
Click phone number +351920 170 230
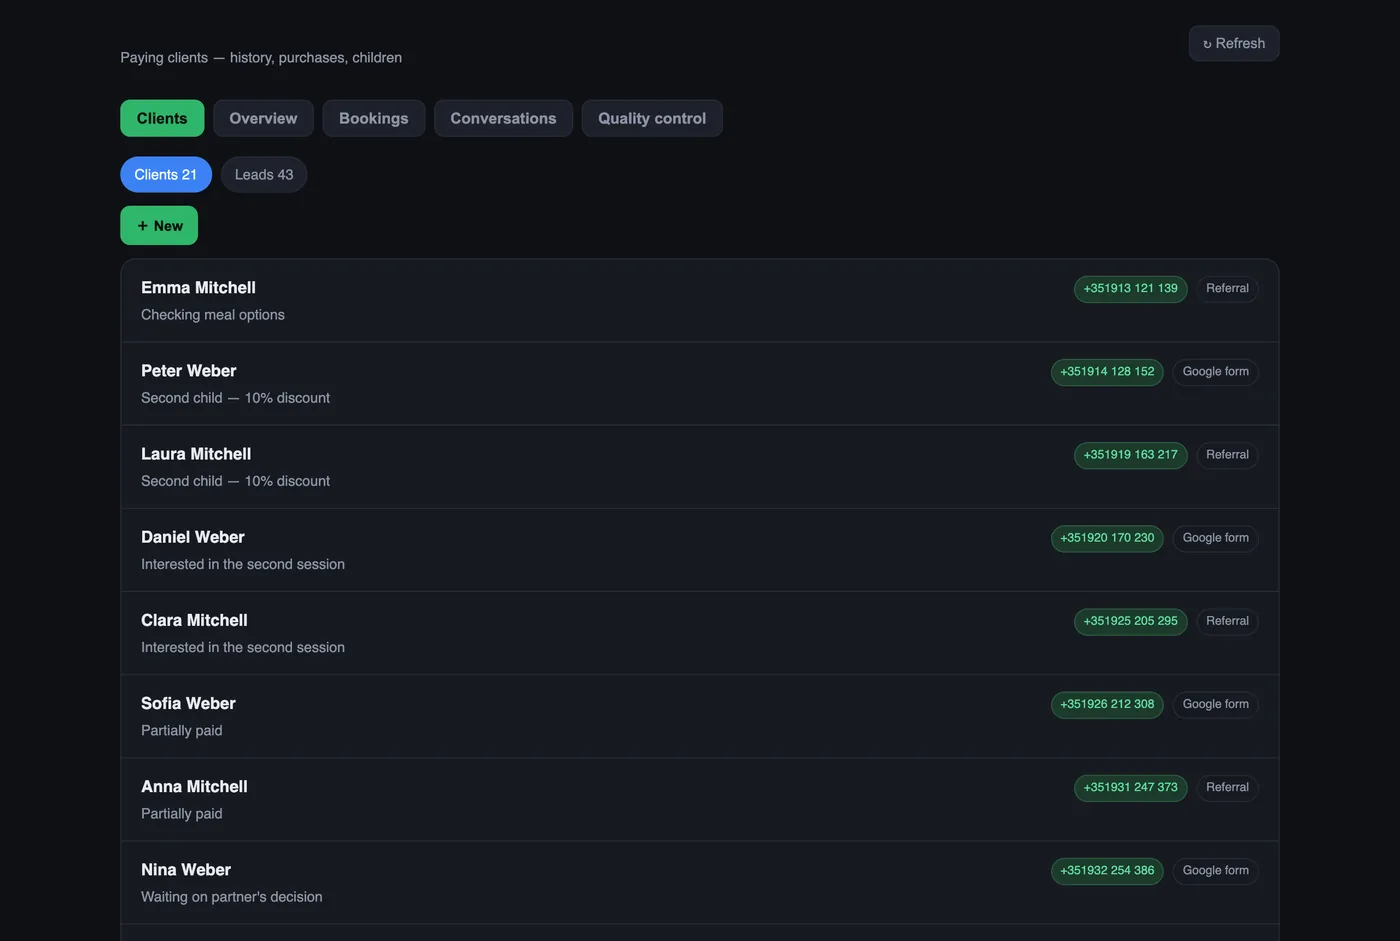tap(1107, 537)
